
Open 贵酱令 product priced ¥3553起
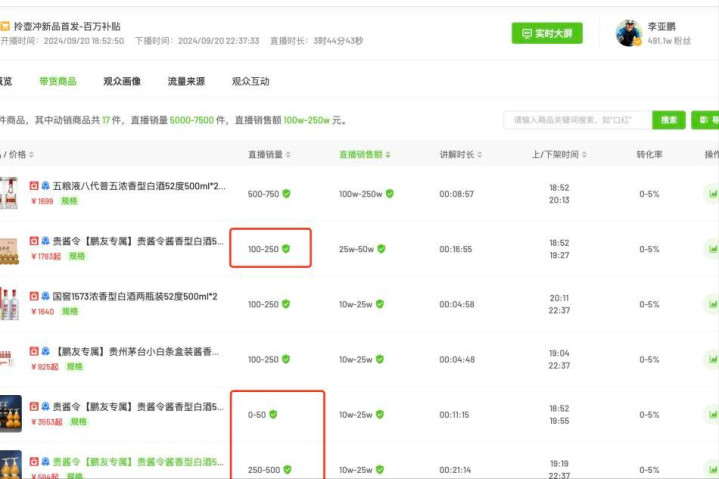pos(138,407)
